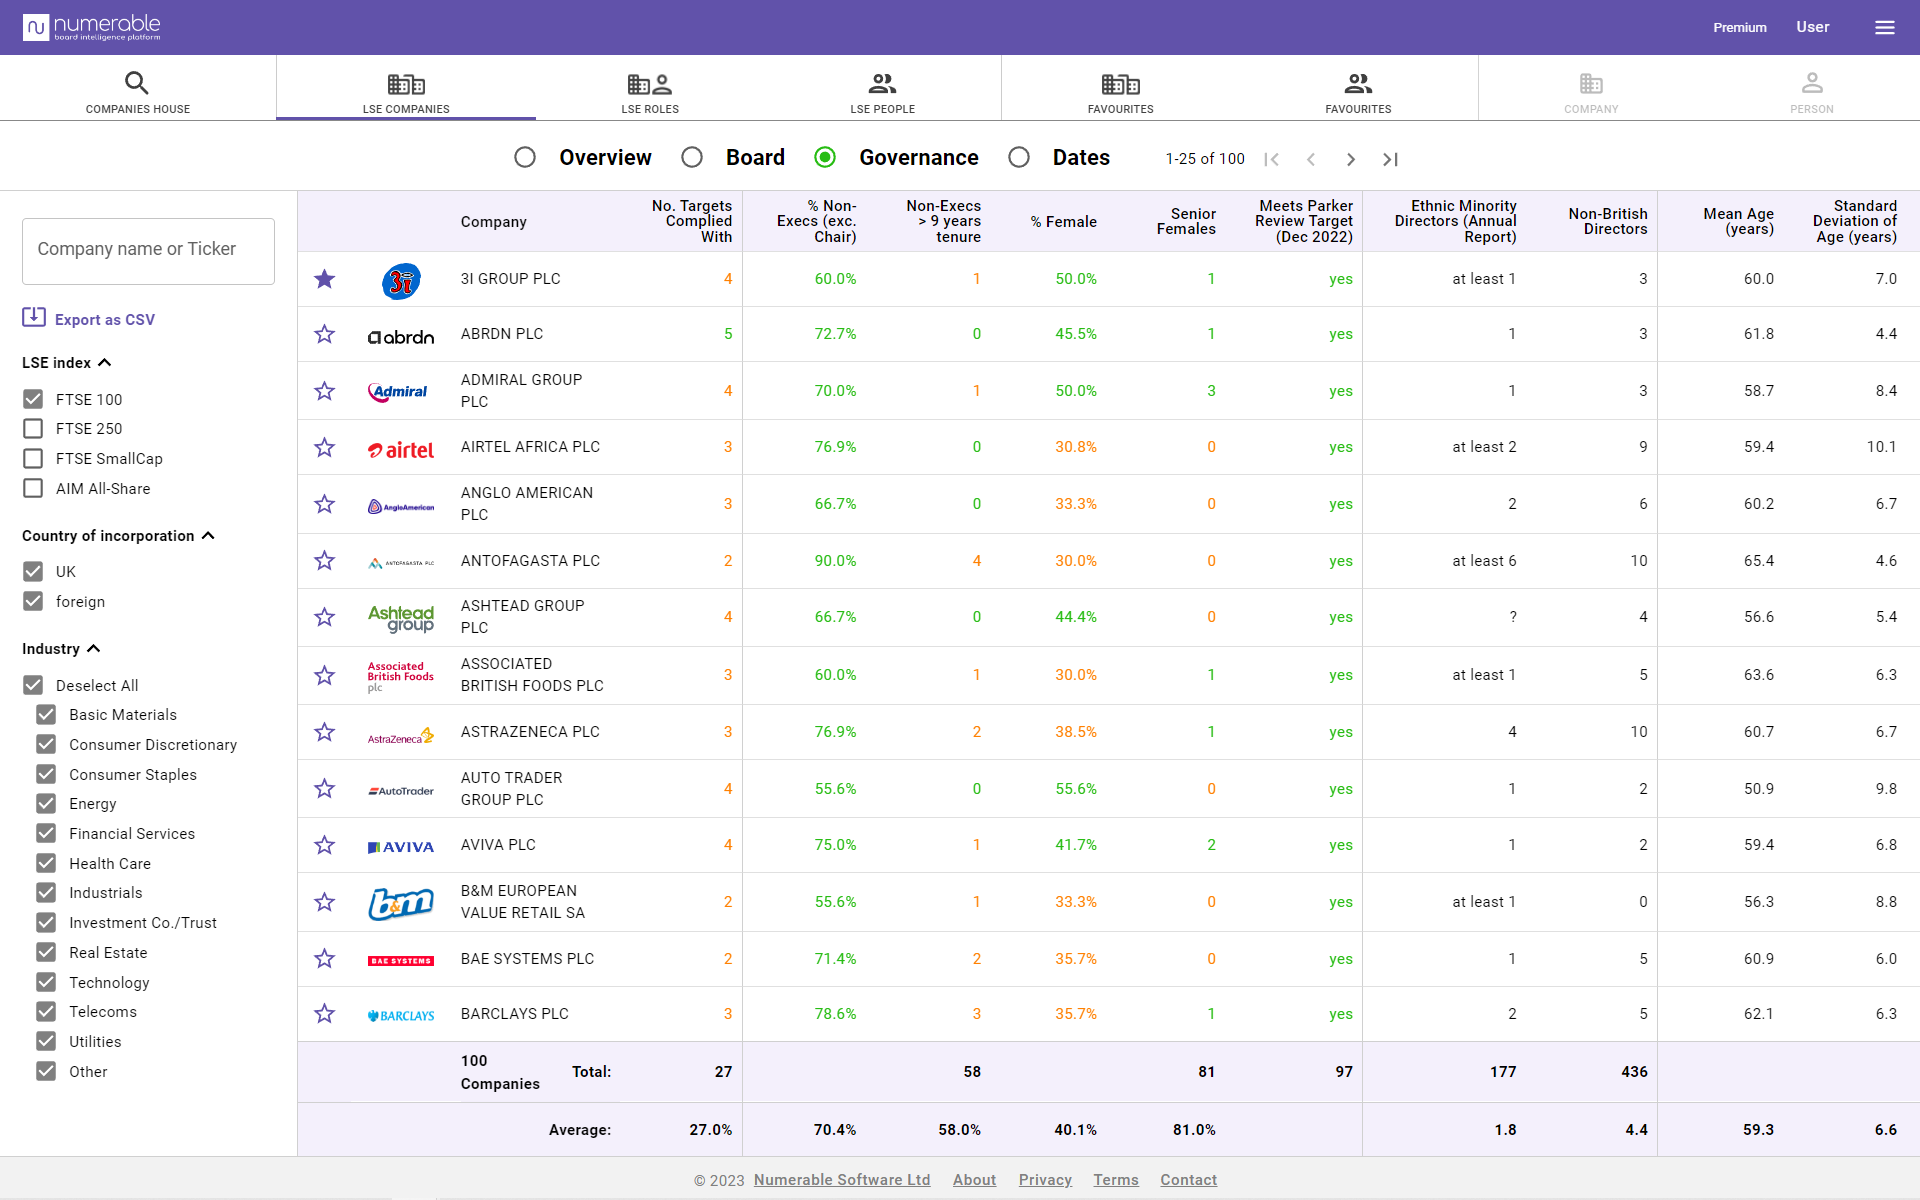Uncheck the Technology industry filter
Viewport: 1920px width, 1200px height.
point(46,982)
